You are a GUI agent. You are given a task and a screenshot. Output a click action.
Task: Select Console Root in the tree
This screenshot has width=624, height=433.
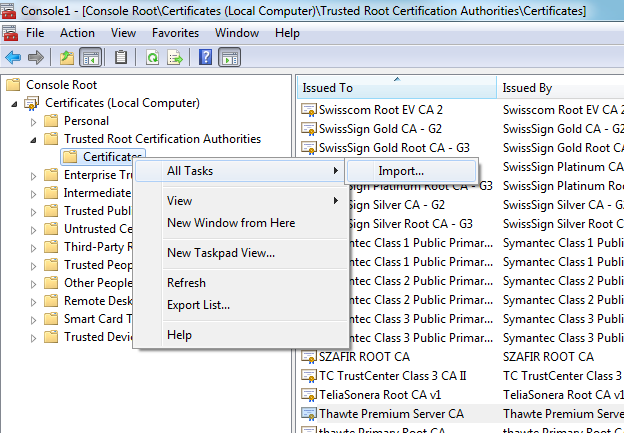point(61,85)
